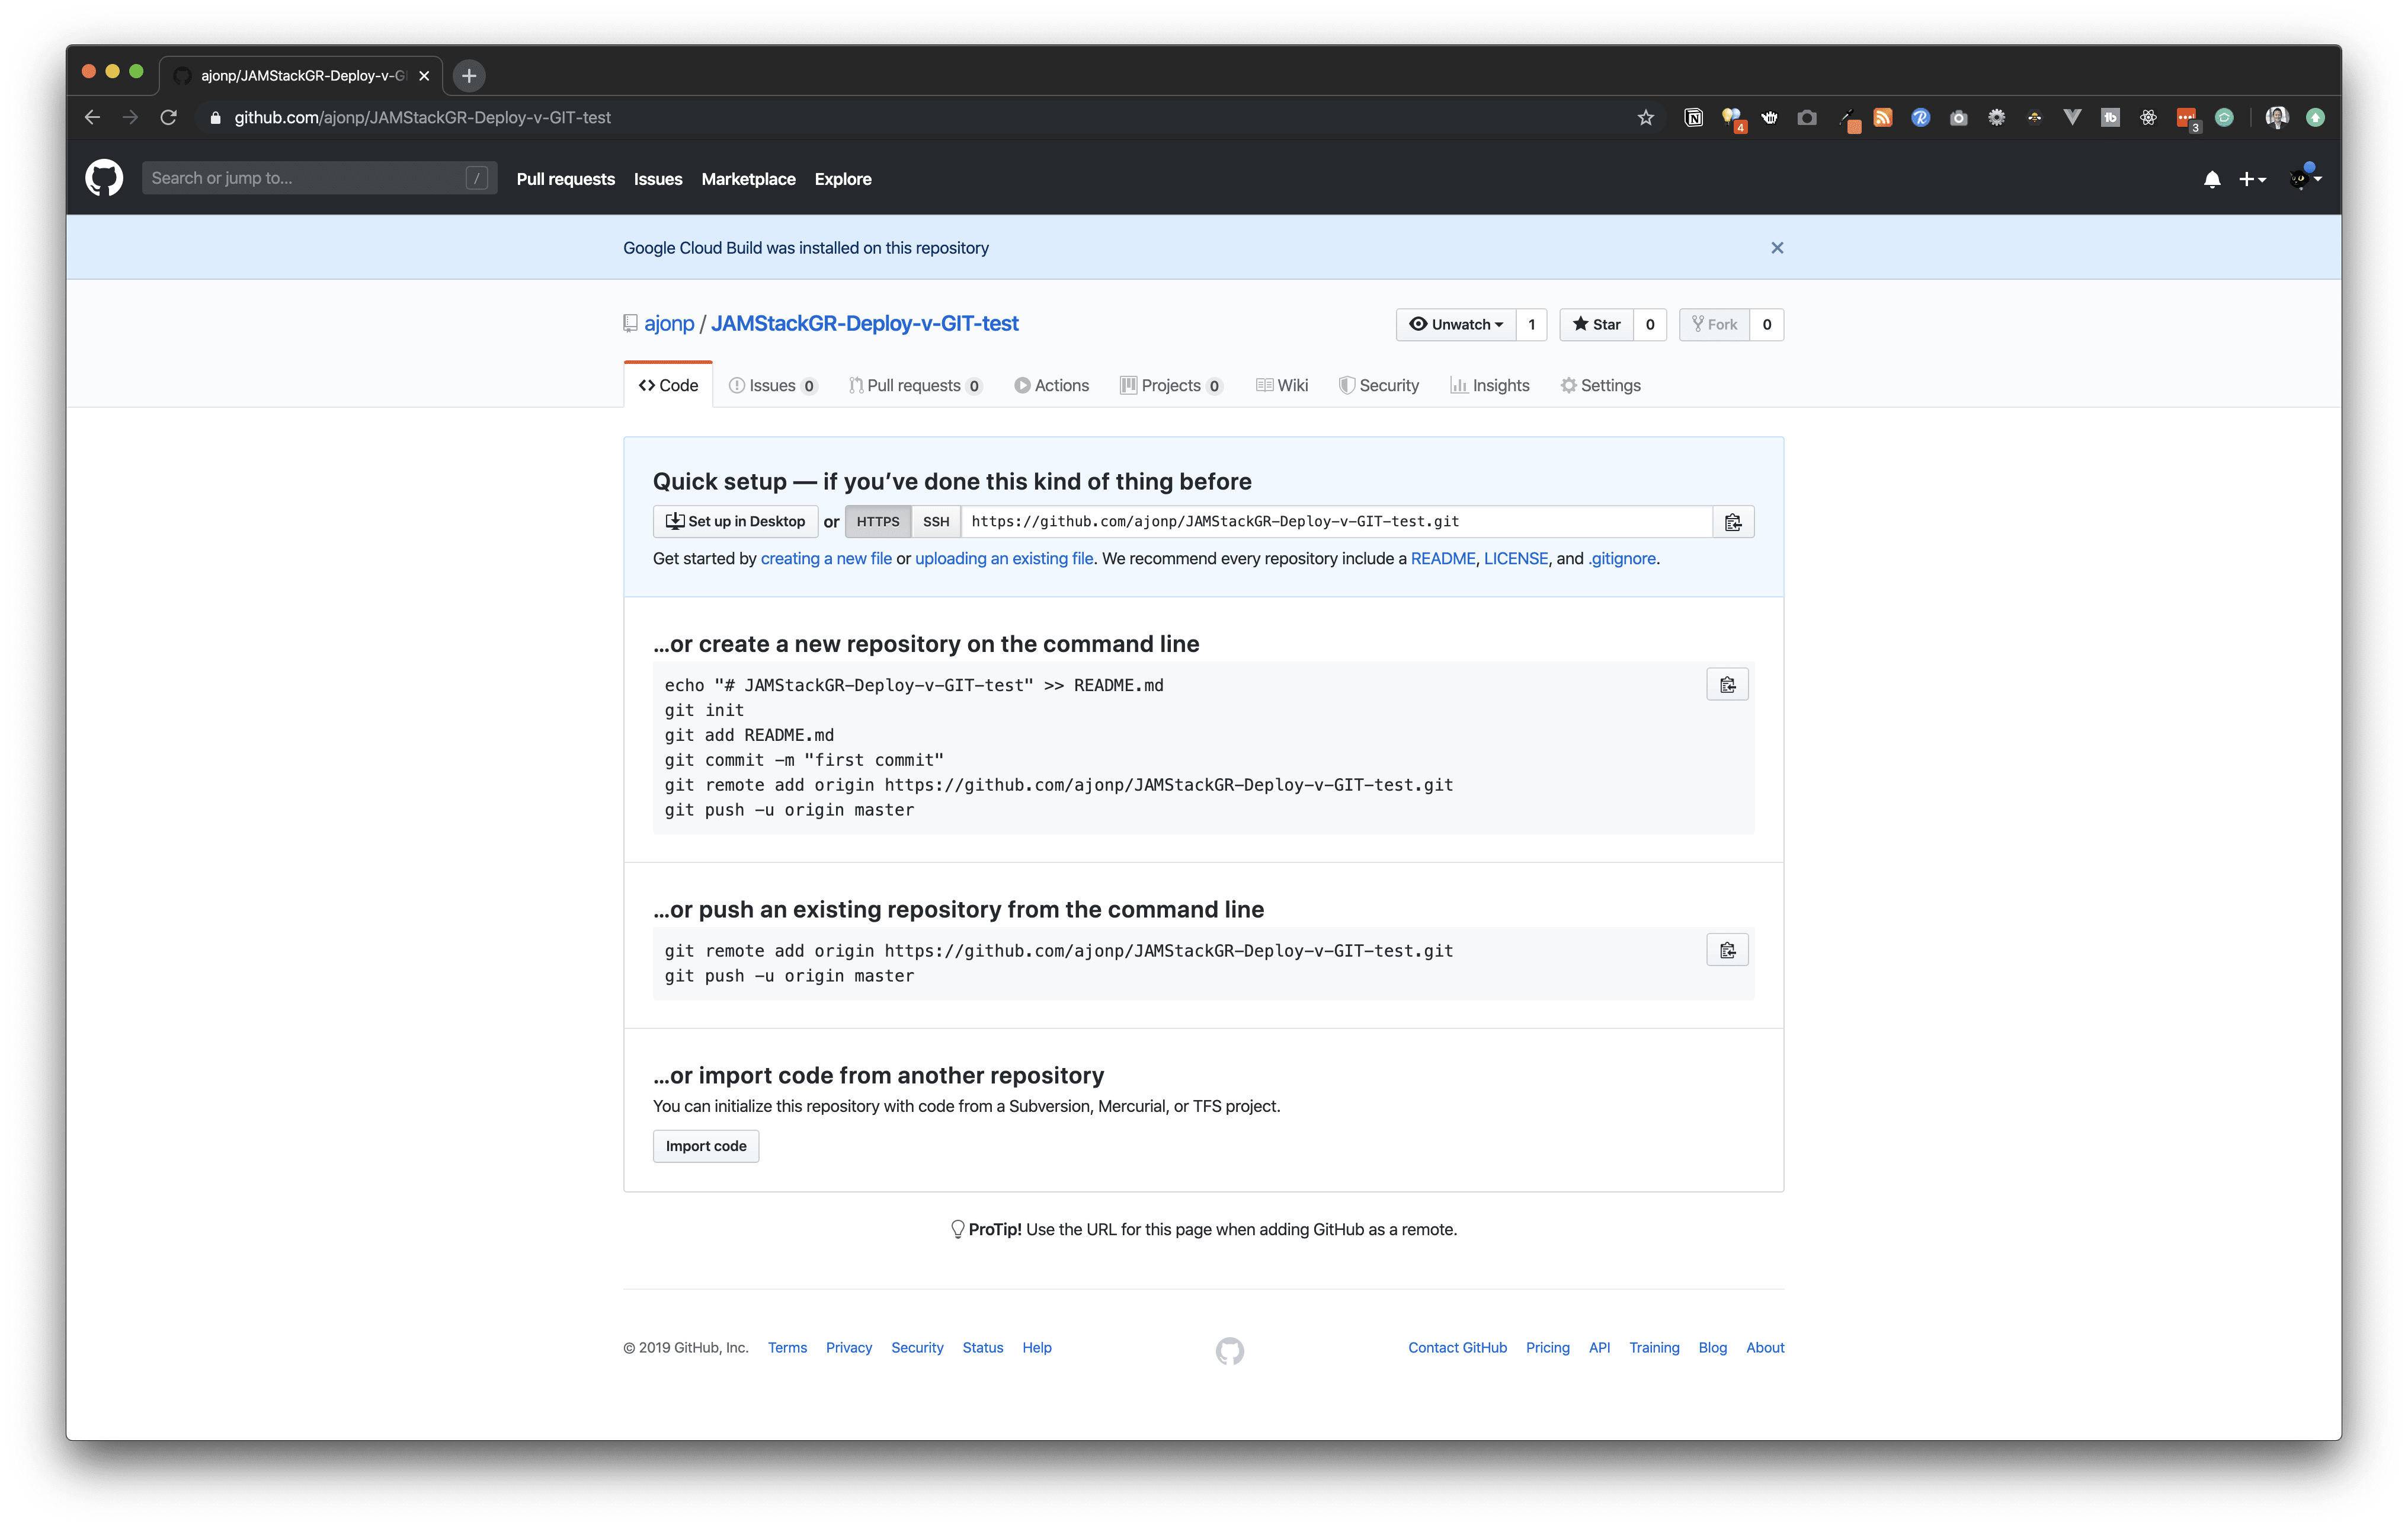Click the clone URL text field
This screenshot has width=2408, height=1528.
click(1336, 522)
